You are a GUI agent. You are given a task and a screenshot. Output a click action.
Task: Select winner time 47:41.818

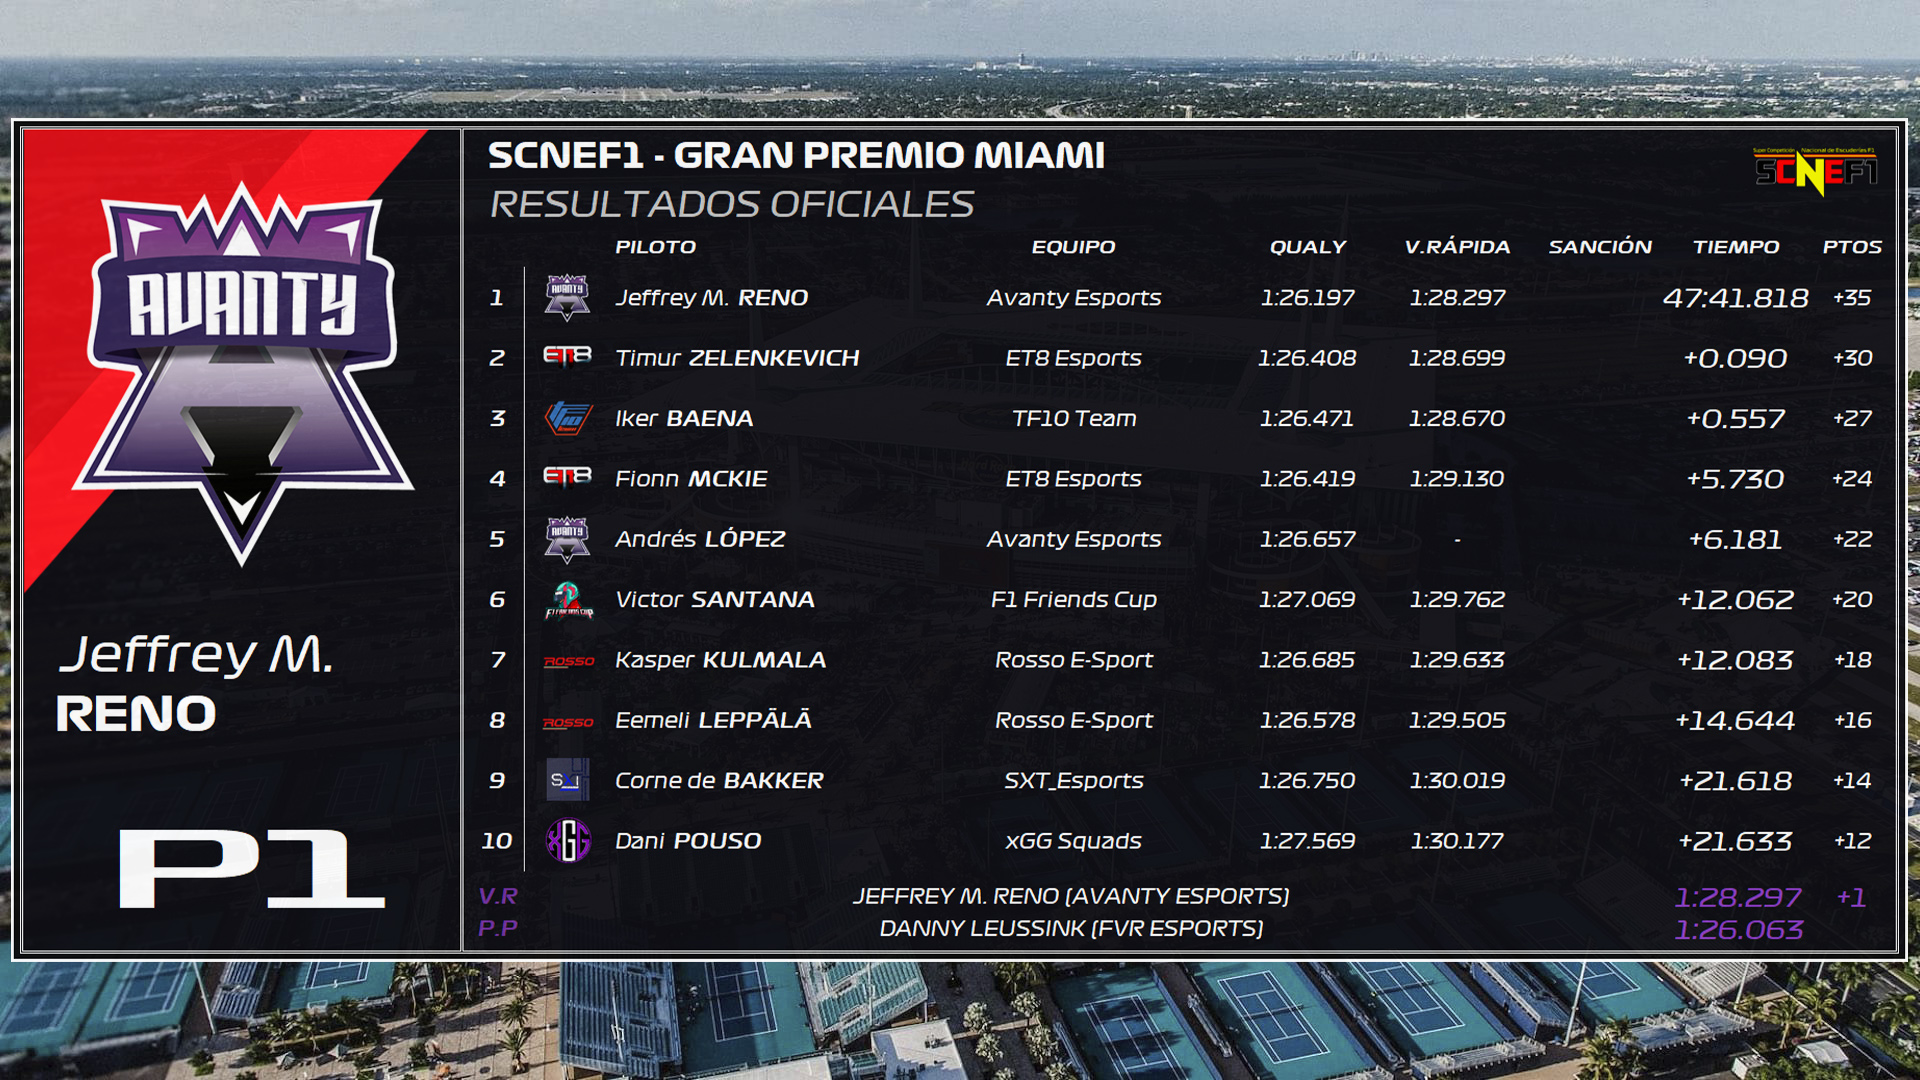tap(1736, 298)
